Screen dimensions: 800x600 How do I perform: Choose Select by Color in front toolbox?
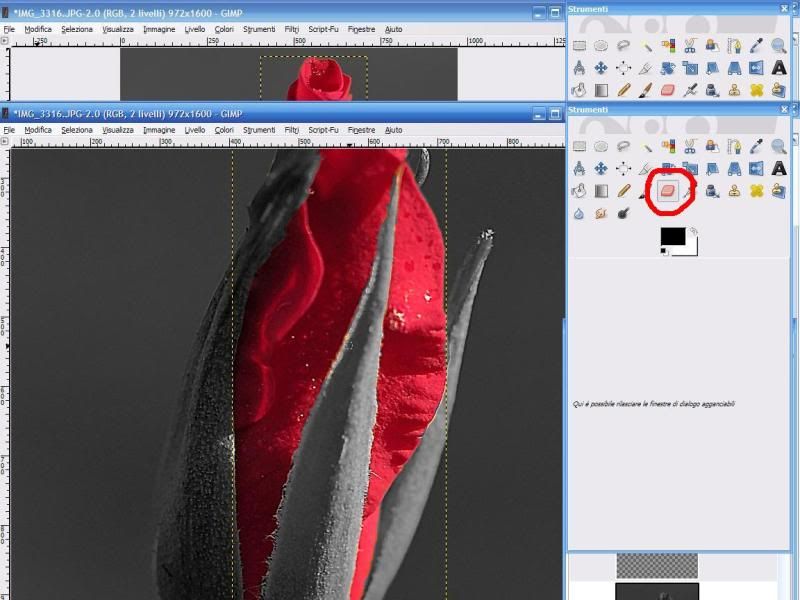[668, 147]
